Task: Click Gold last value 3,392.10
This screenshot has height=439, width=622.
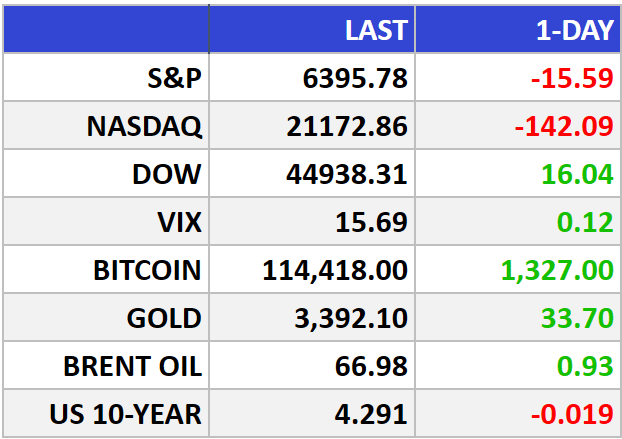Action: [x=351, y=318]
